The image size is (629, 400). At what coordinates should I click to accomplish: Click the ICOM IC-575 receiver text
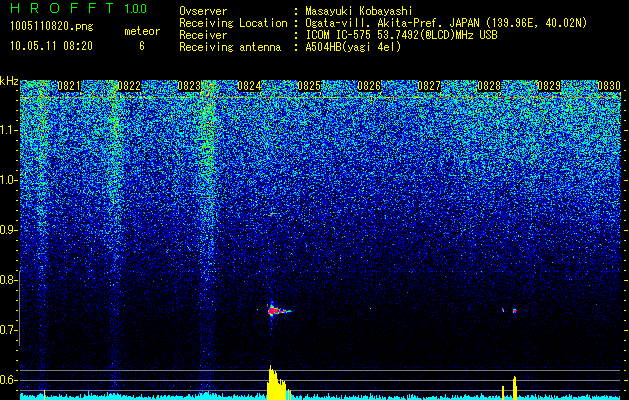pyautogui.click(x=401, y=35)
